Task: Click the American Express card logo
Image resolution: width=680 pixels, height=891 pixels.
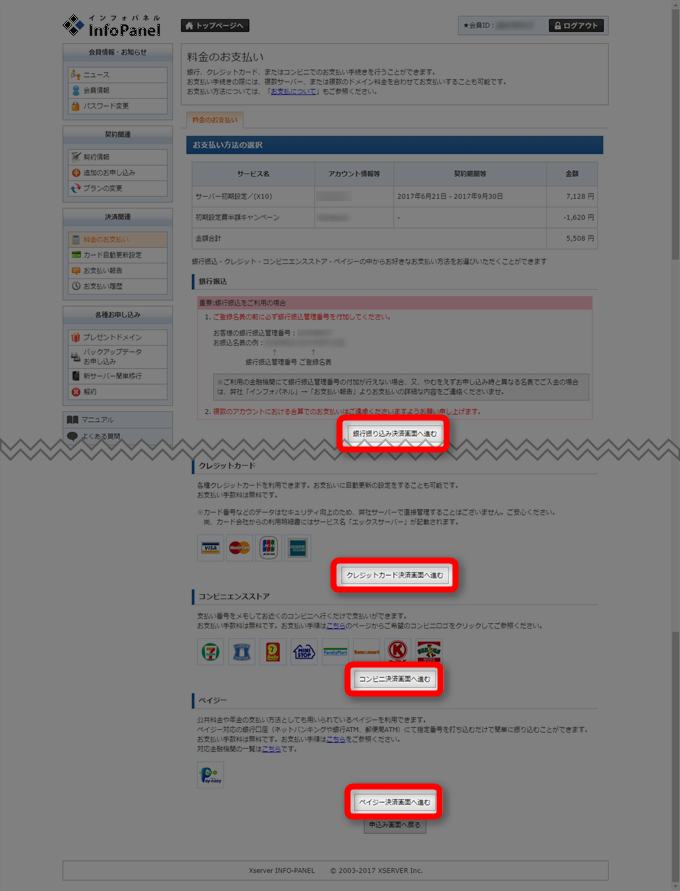Action: coord(298,548)
